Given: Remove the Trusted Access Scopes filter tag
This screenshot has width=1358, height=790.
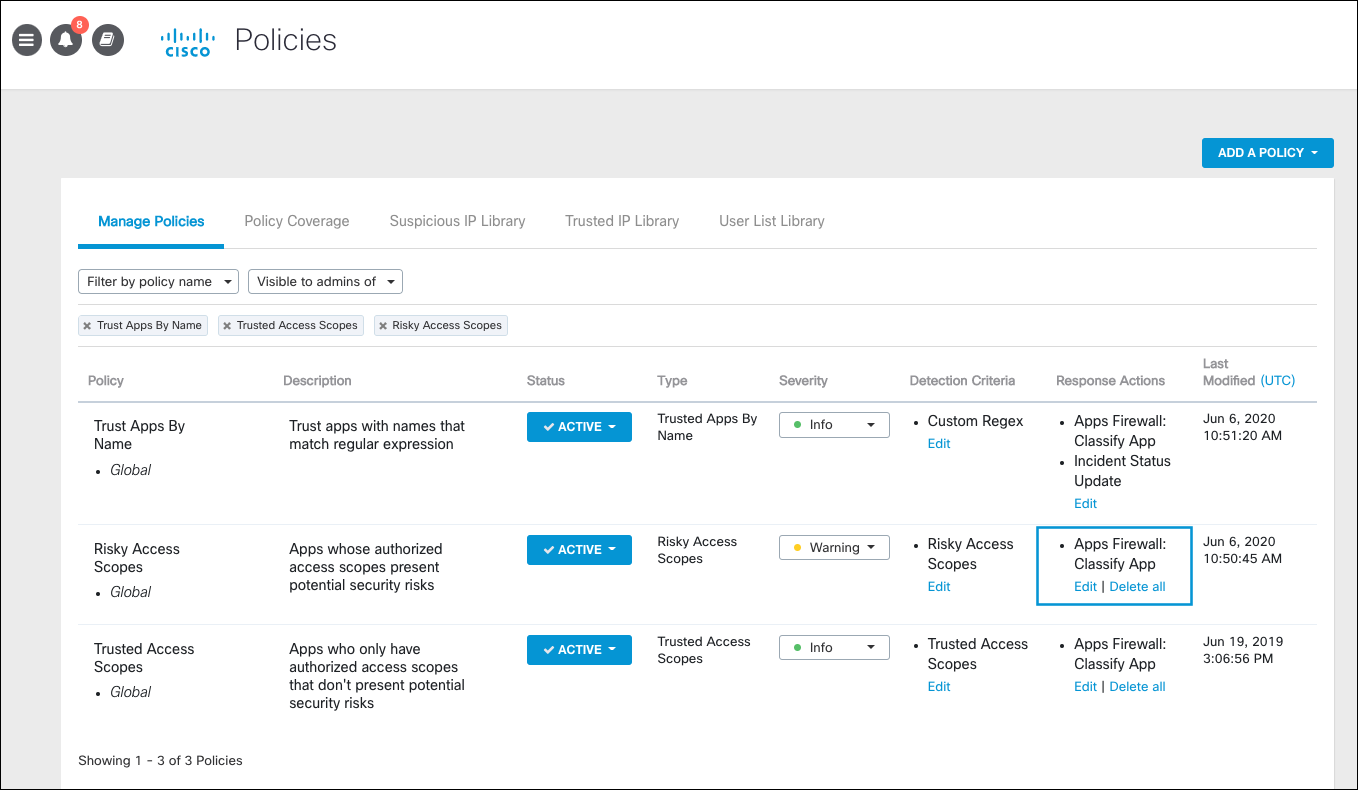Looking at the screenshot, I should tap(227, 325).
